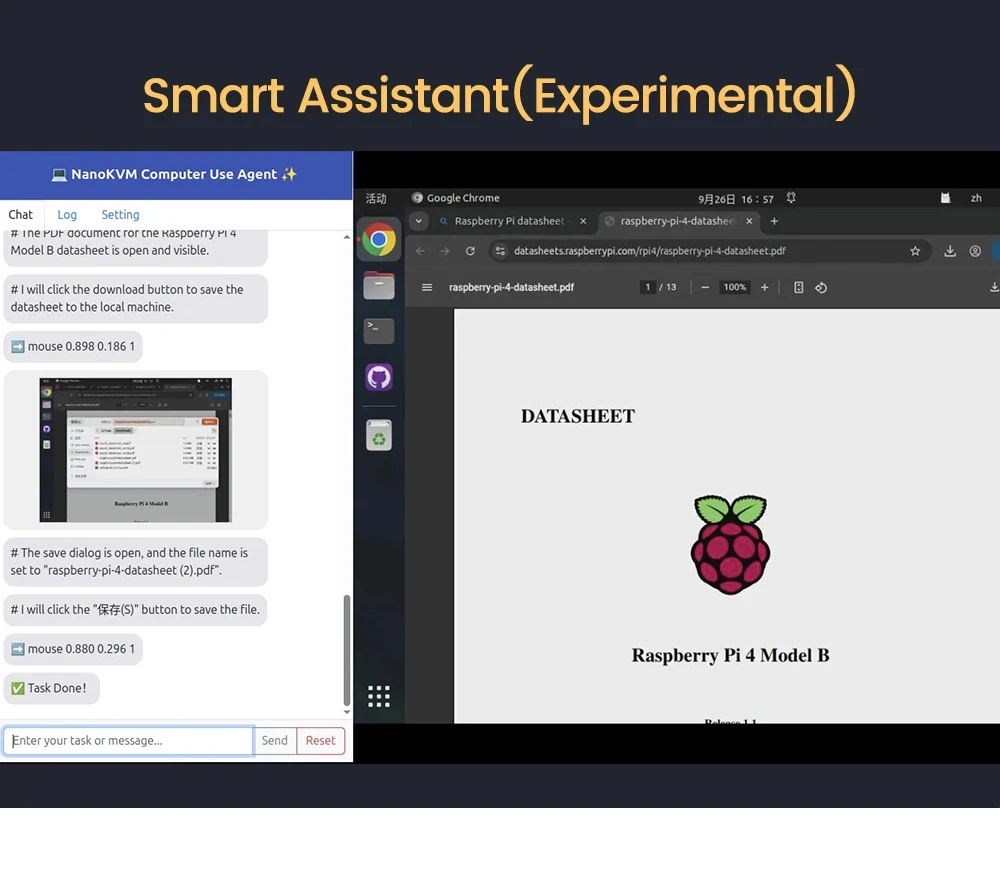
Task: Click the top bar system status icon
Action: click(946, 198)
